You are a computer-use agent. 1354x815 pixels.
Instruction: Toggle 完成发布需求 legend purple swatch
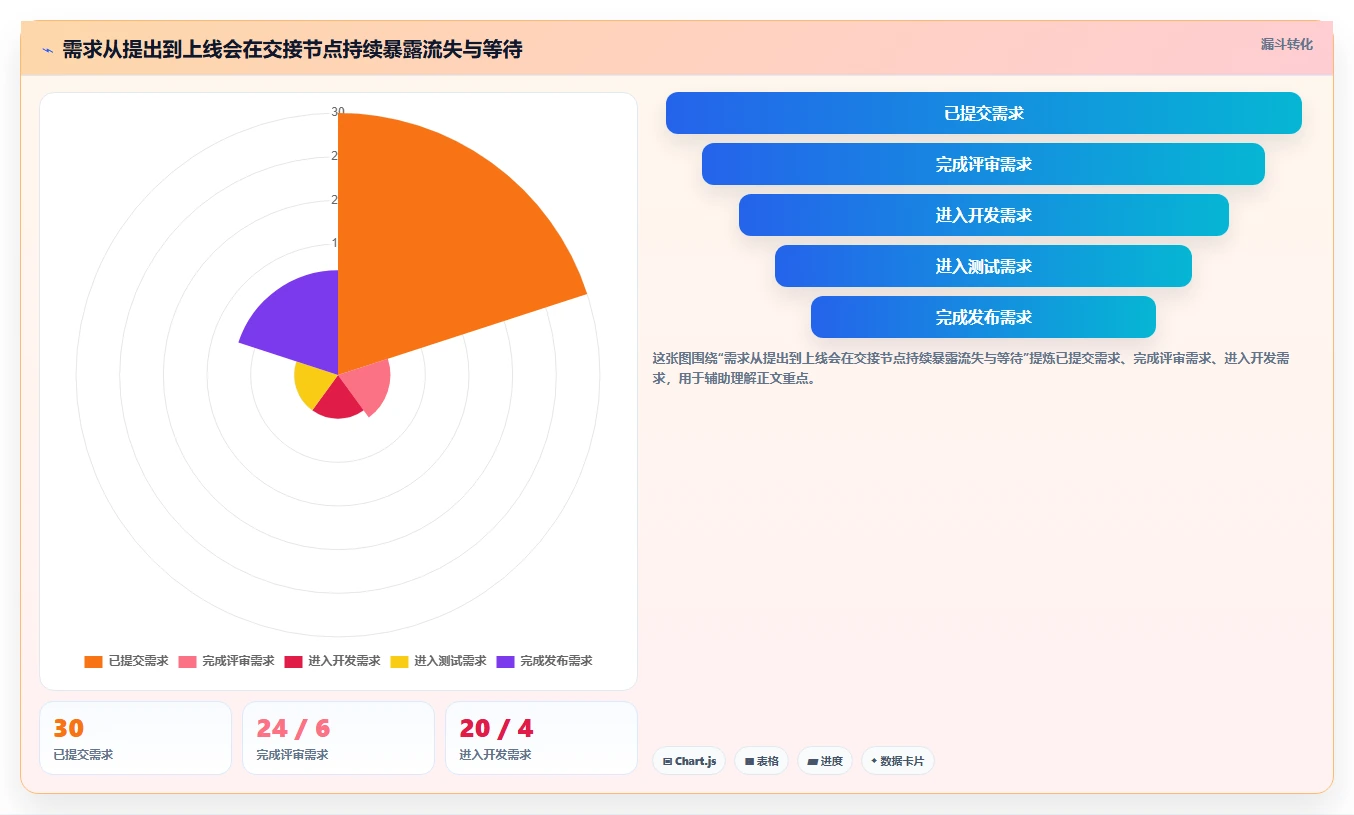505,661
